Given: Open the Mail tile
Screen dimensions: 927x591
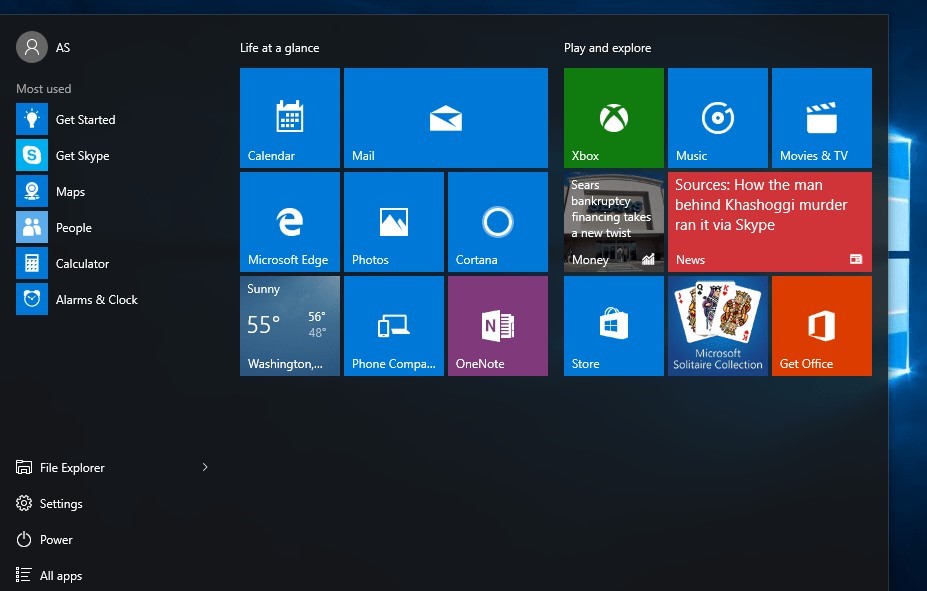Looking at the screenshot, I should coord(446,118).
